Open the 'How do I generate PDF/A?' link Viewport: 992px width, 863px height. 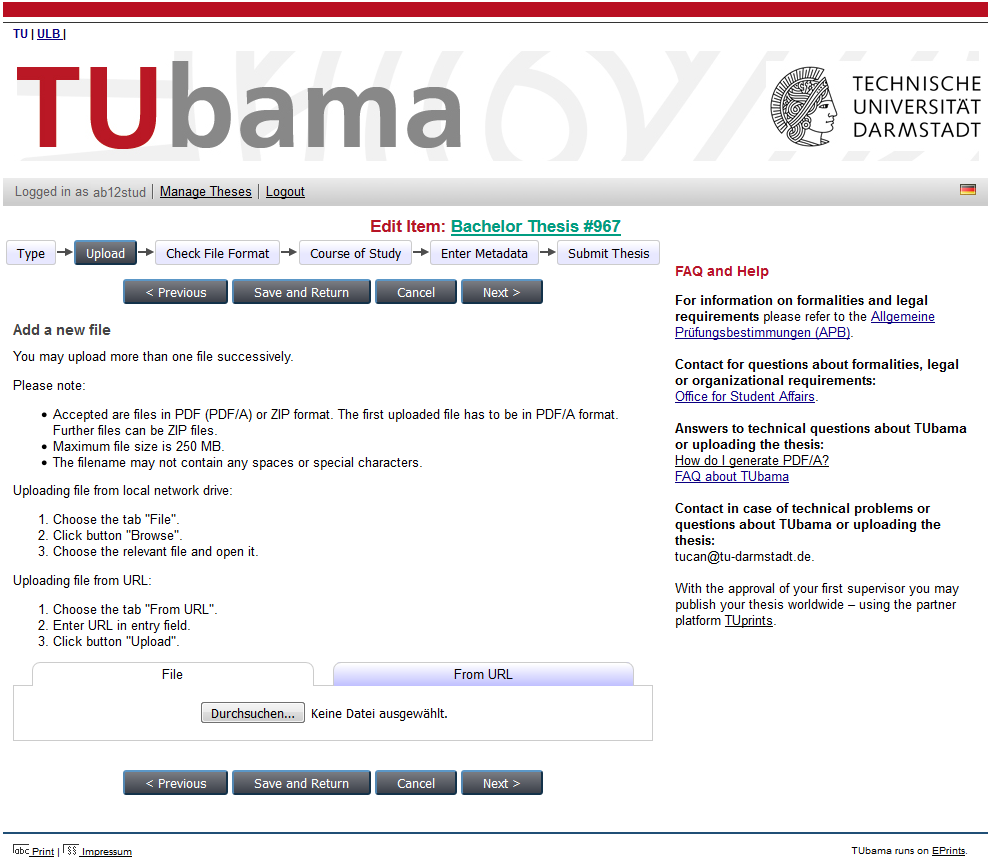point(752,461)
